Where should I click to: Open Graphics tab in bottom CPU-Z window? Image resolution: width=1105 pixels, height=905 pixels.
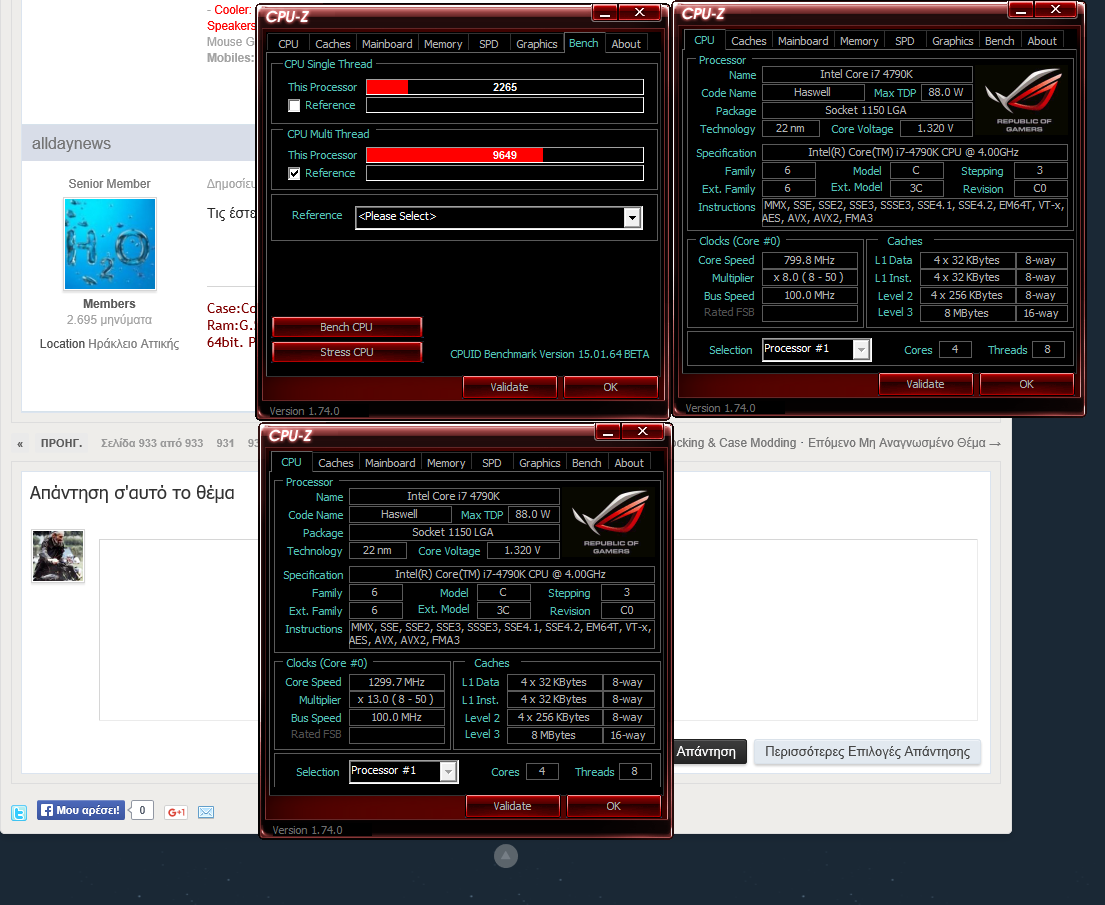coord(540,463)
